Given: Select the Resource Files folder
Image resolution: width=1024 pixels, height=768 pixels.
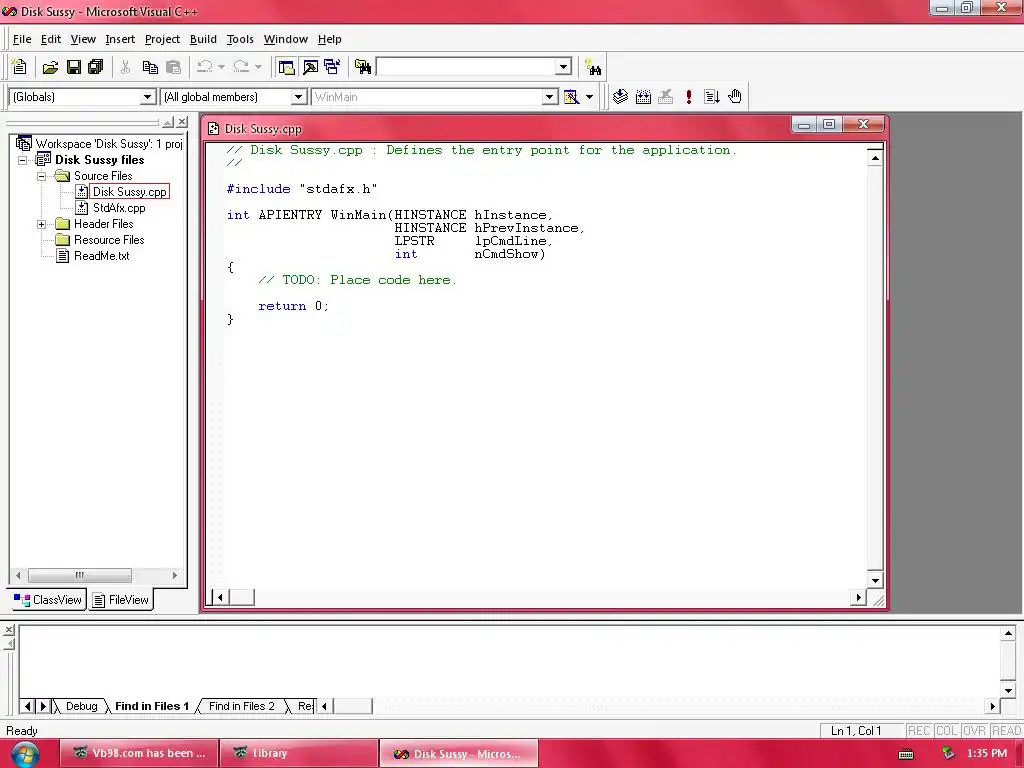Looking at the screenshot, I should click(108, 240).
